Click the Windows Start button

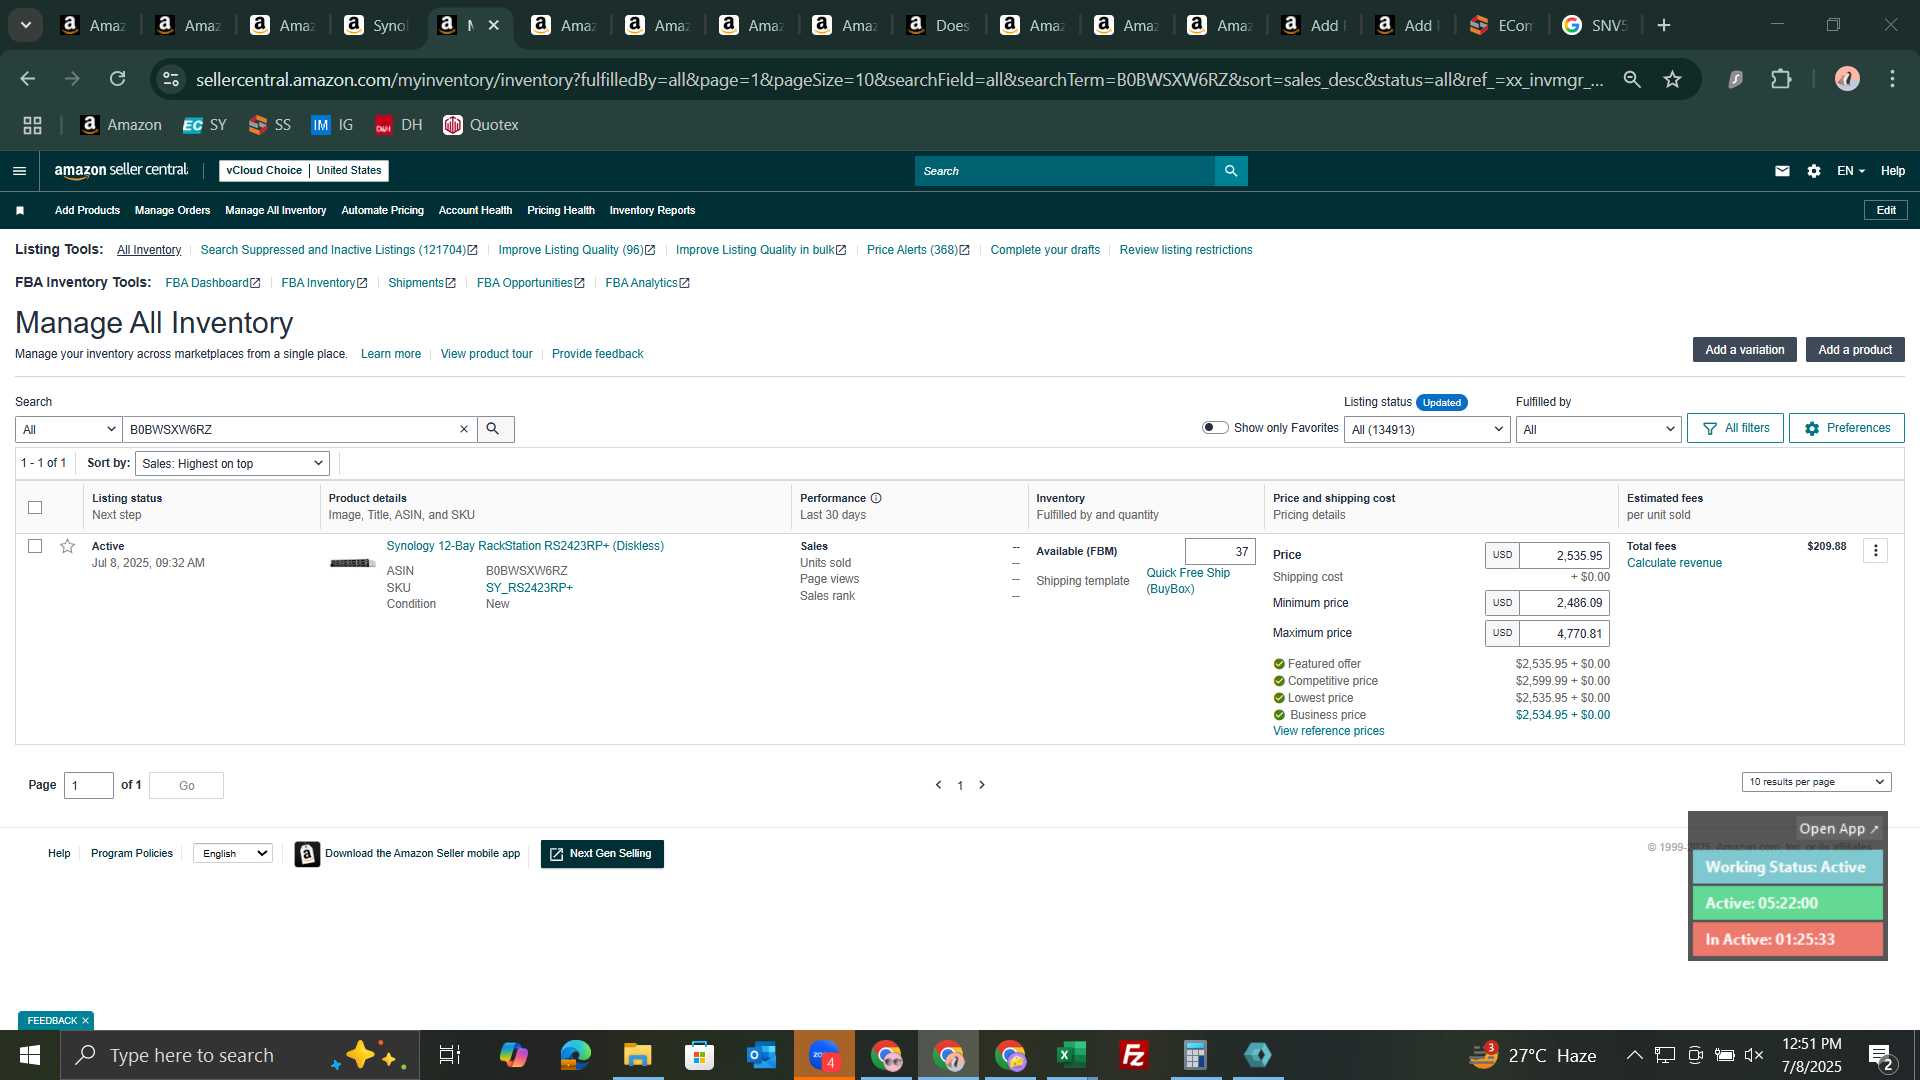pos(29,1056)
